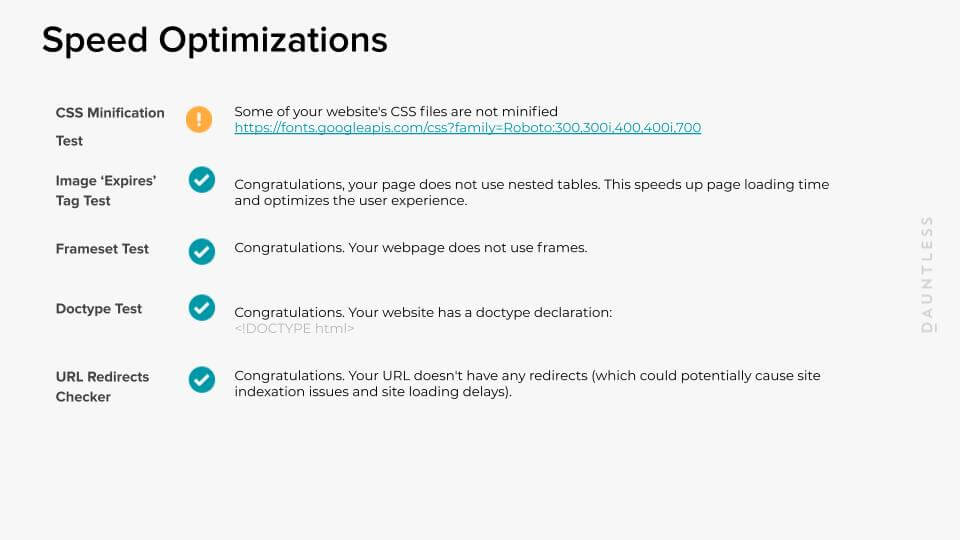Click the Speed Optimizations slide title

pos(214,40)
